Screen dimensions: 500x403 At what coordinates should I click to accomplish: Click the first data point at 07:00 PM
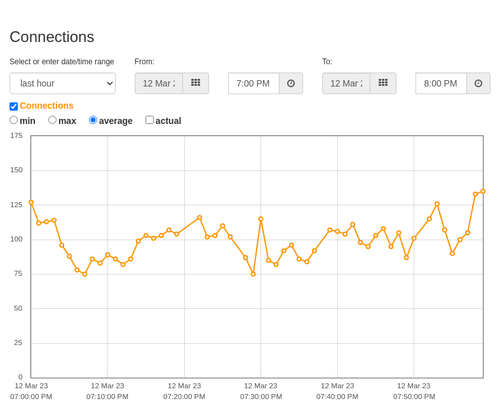coord(31,202)
